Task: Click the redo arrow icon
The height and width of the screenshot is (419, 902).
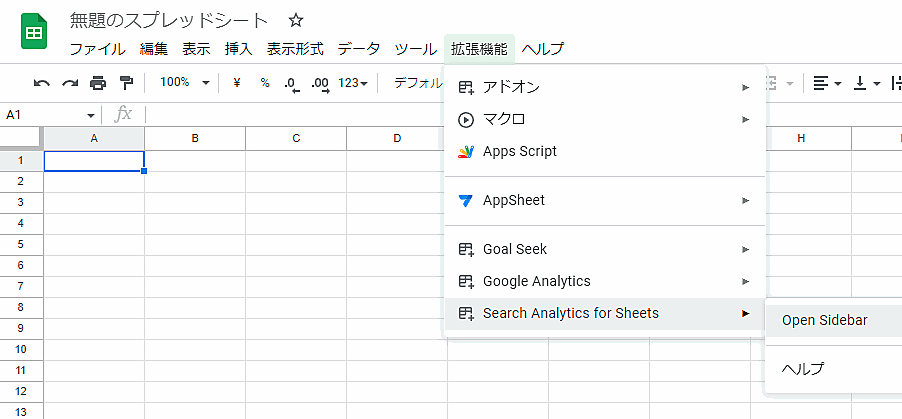Action: [70, 83]
